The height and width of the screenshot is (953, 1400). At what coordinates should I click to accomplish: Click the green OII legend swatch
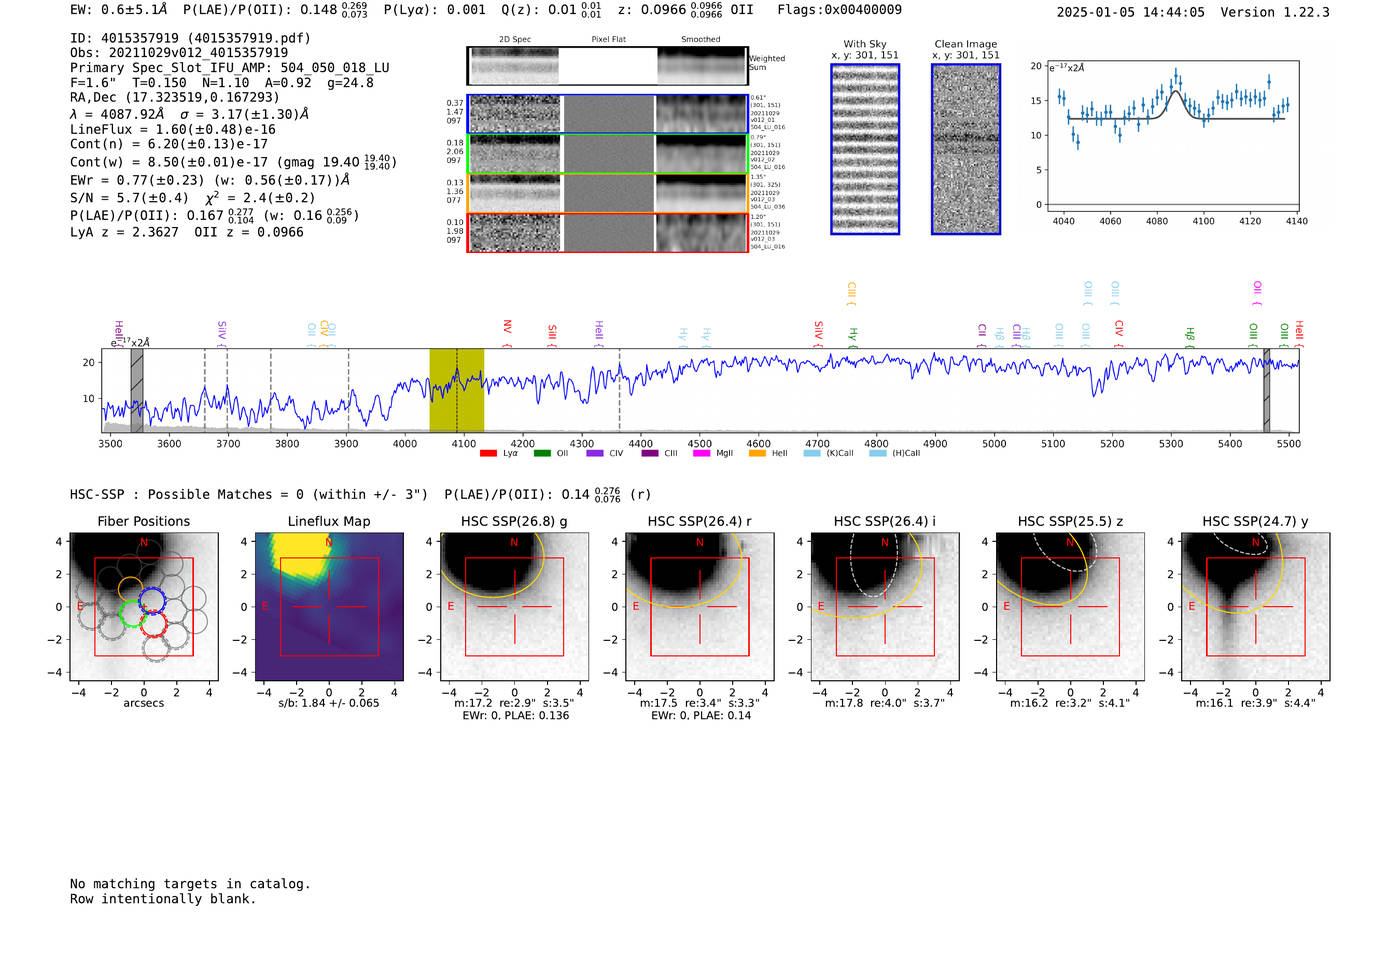click(x=542, y=454)
